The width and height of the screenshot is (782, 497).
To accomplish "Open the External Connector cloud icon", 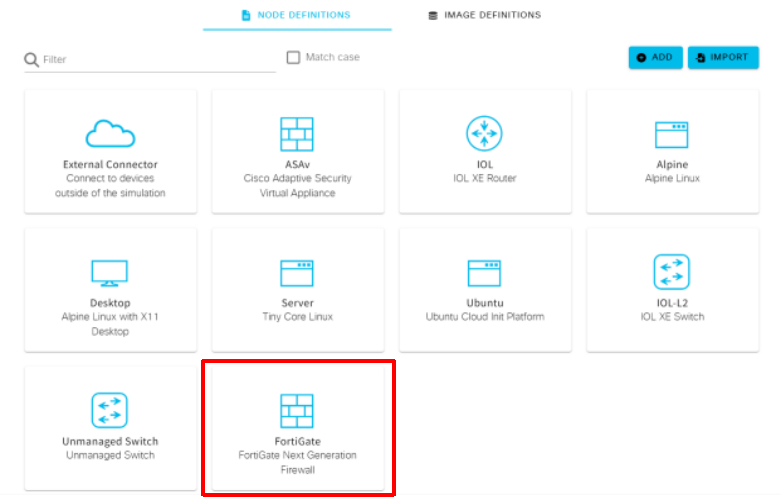I will [110, 134].
